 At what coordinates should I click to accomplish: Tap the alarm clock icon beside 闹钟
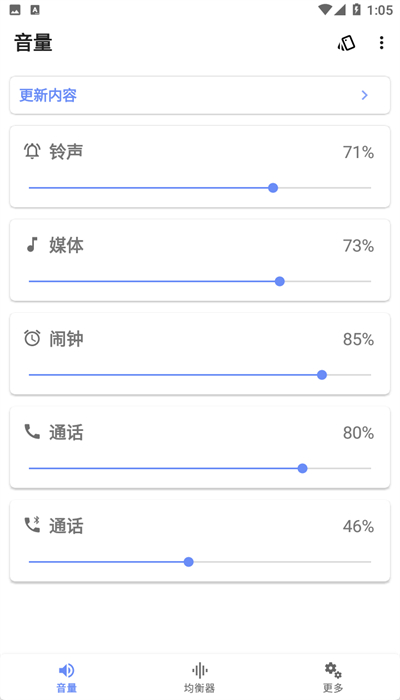click(x=32, y=338)
